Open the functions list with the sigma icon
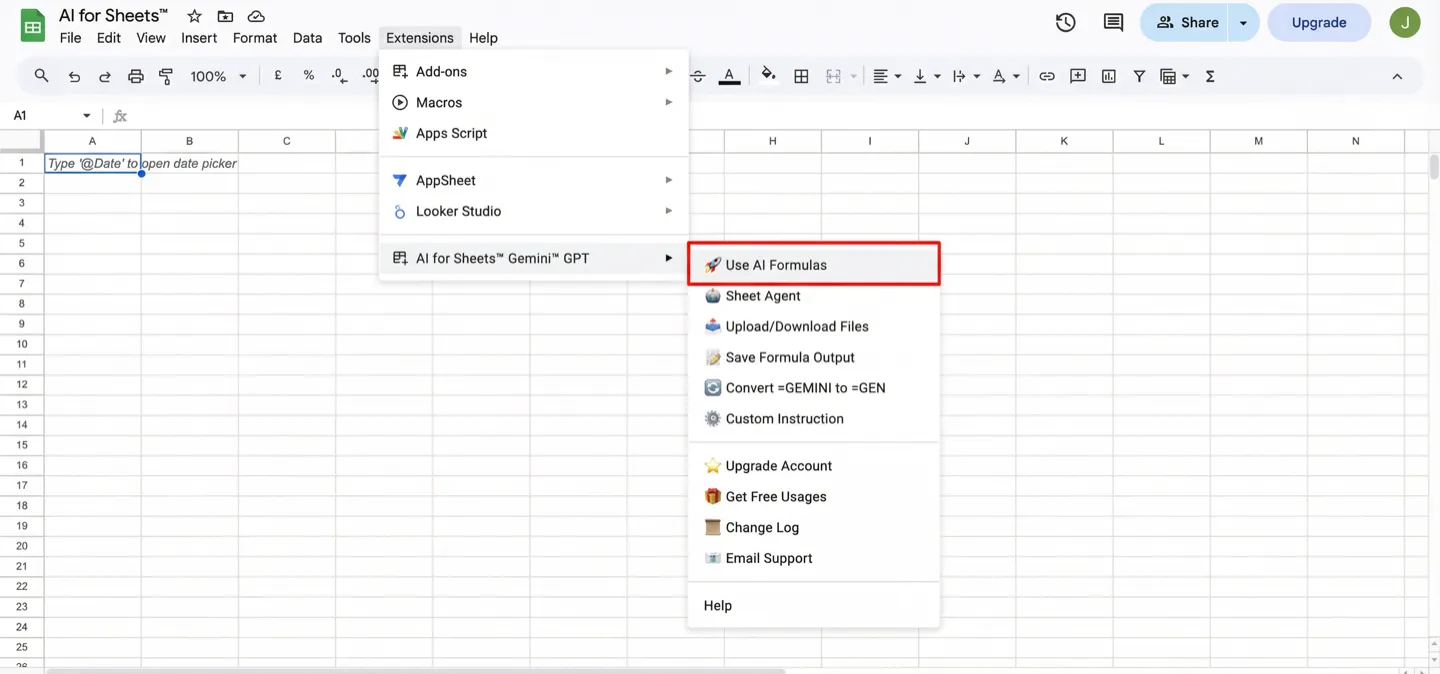The width and height of the screenshot is (1440, 674). (1209, 75)
